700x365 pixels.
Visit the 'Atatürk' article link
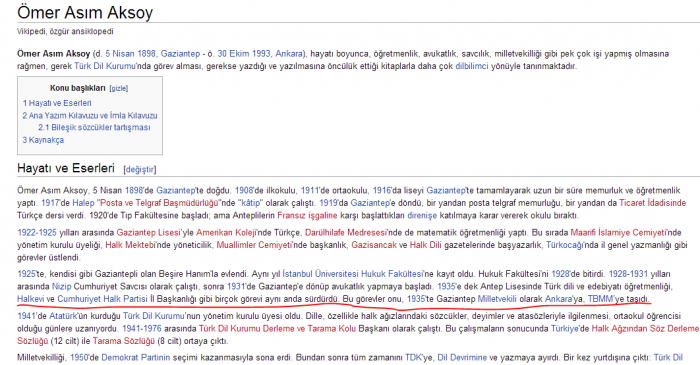[x=63, y=316]
